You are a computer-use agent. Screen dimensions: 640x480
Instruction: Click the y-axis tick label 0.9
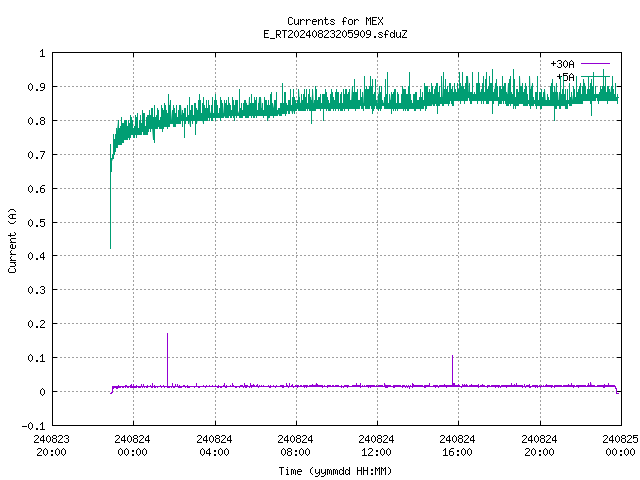[x=36, y=87]
